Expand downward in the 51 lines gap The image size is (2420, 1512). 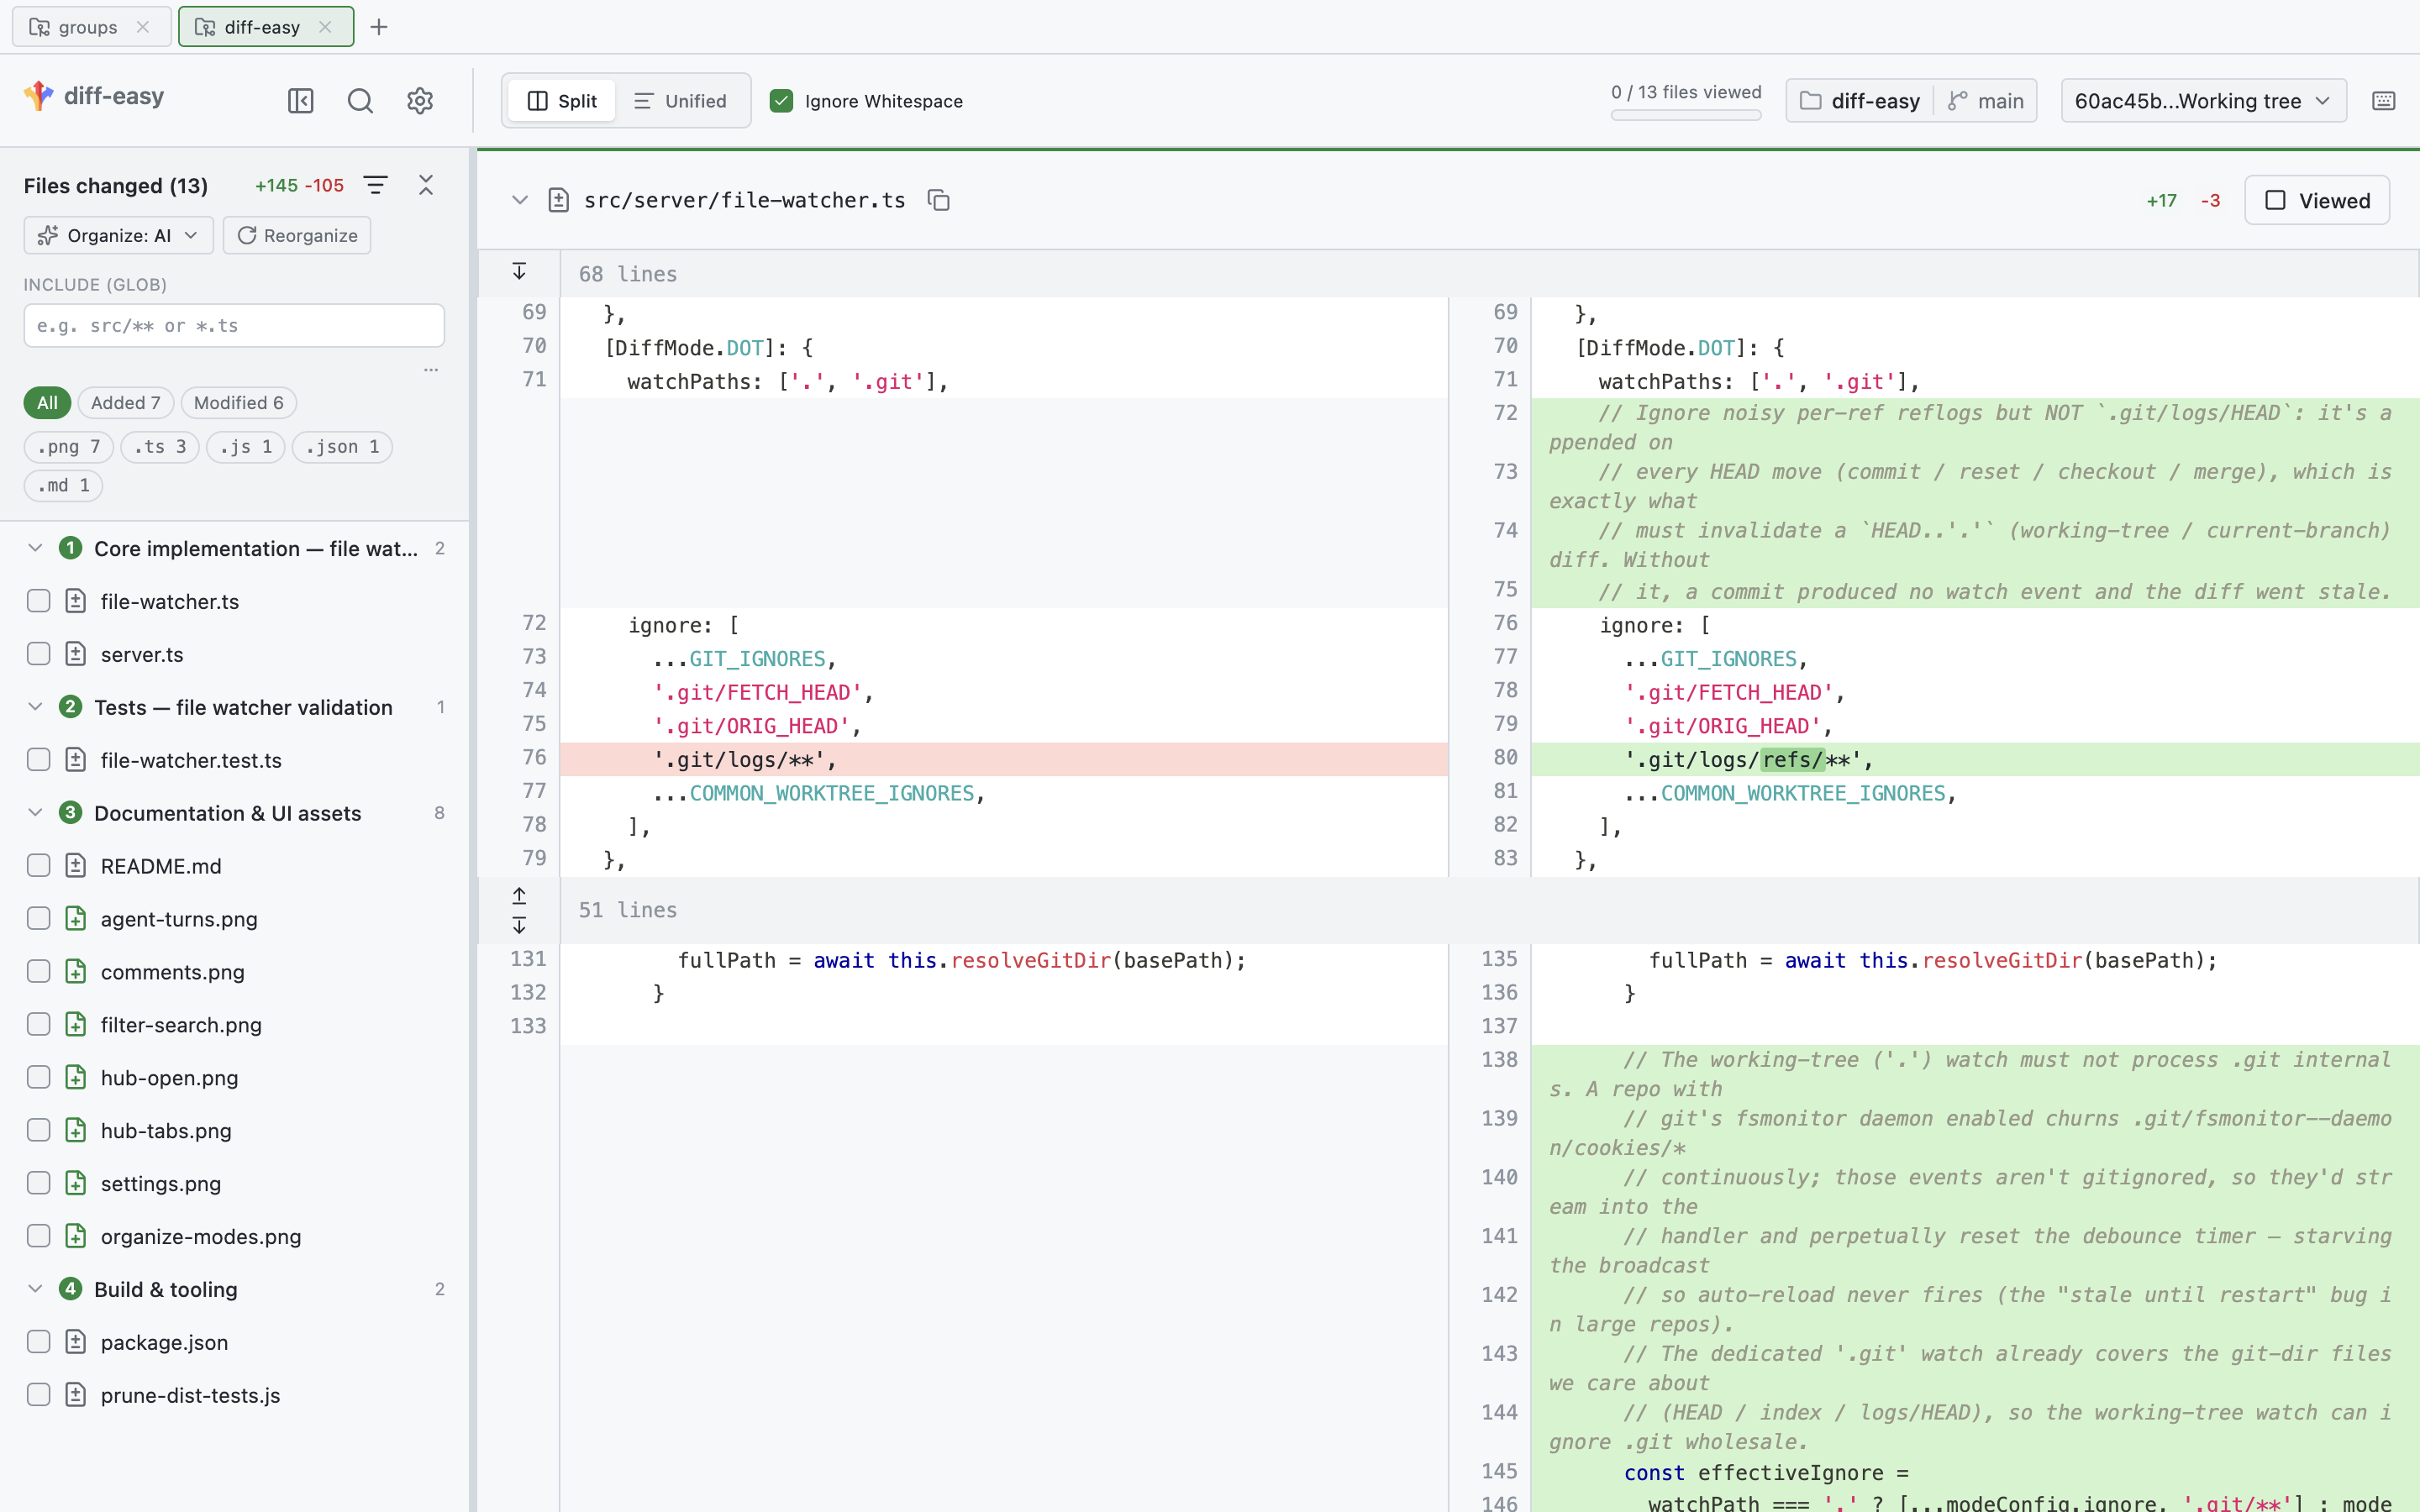(x=519, y=925)
